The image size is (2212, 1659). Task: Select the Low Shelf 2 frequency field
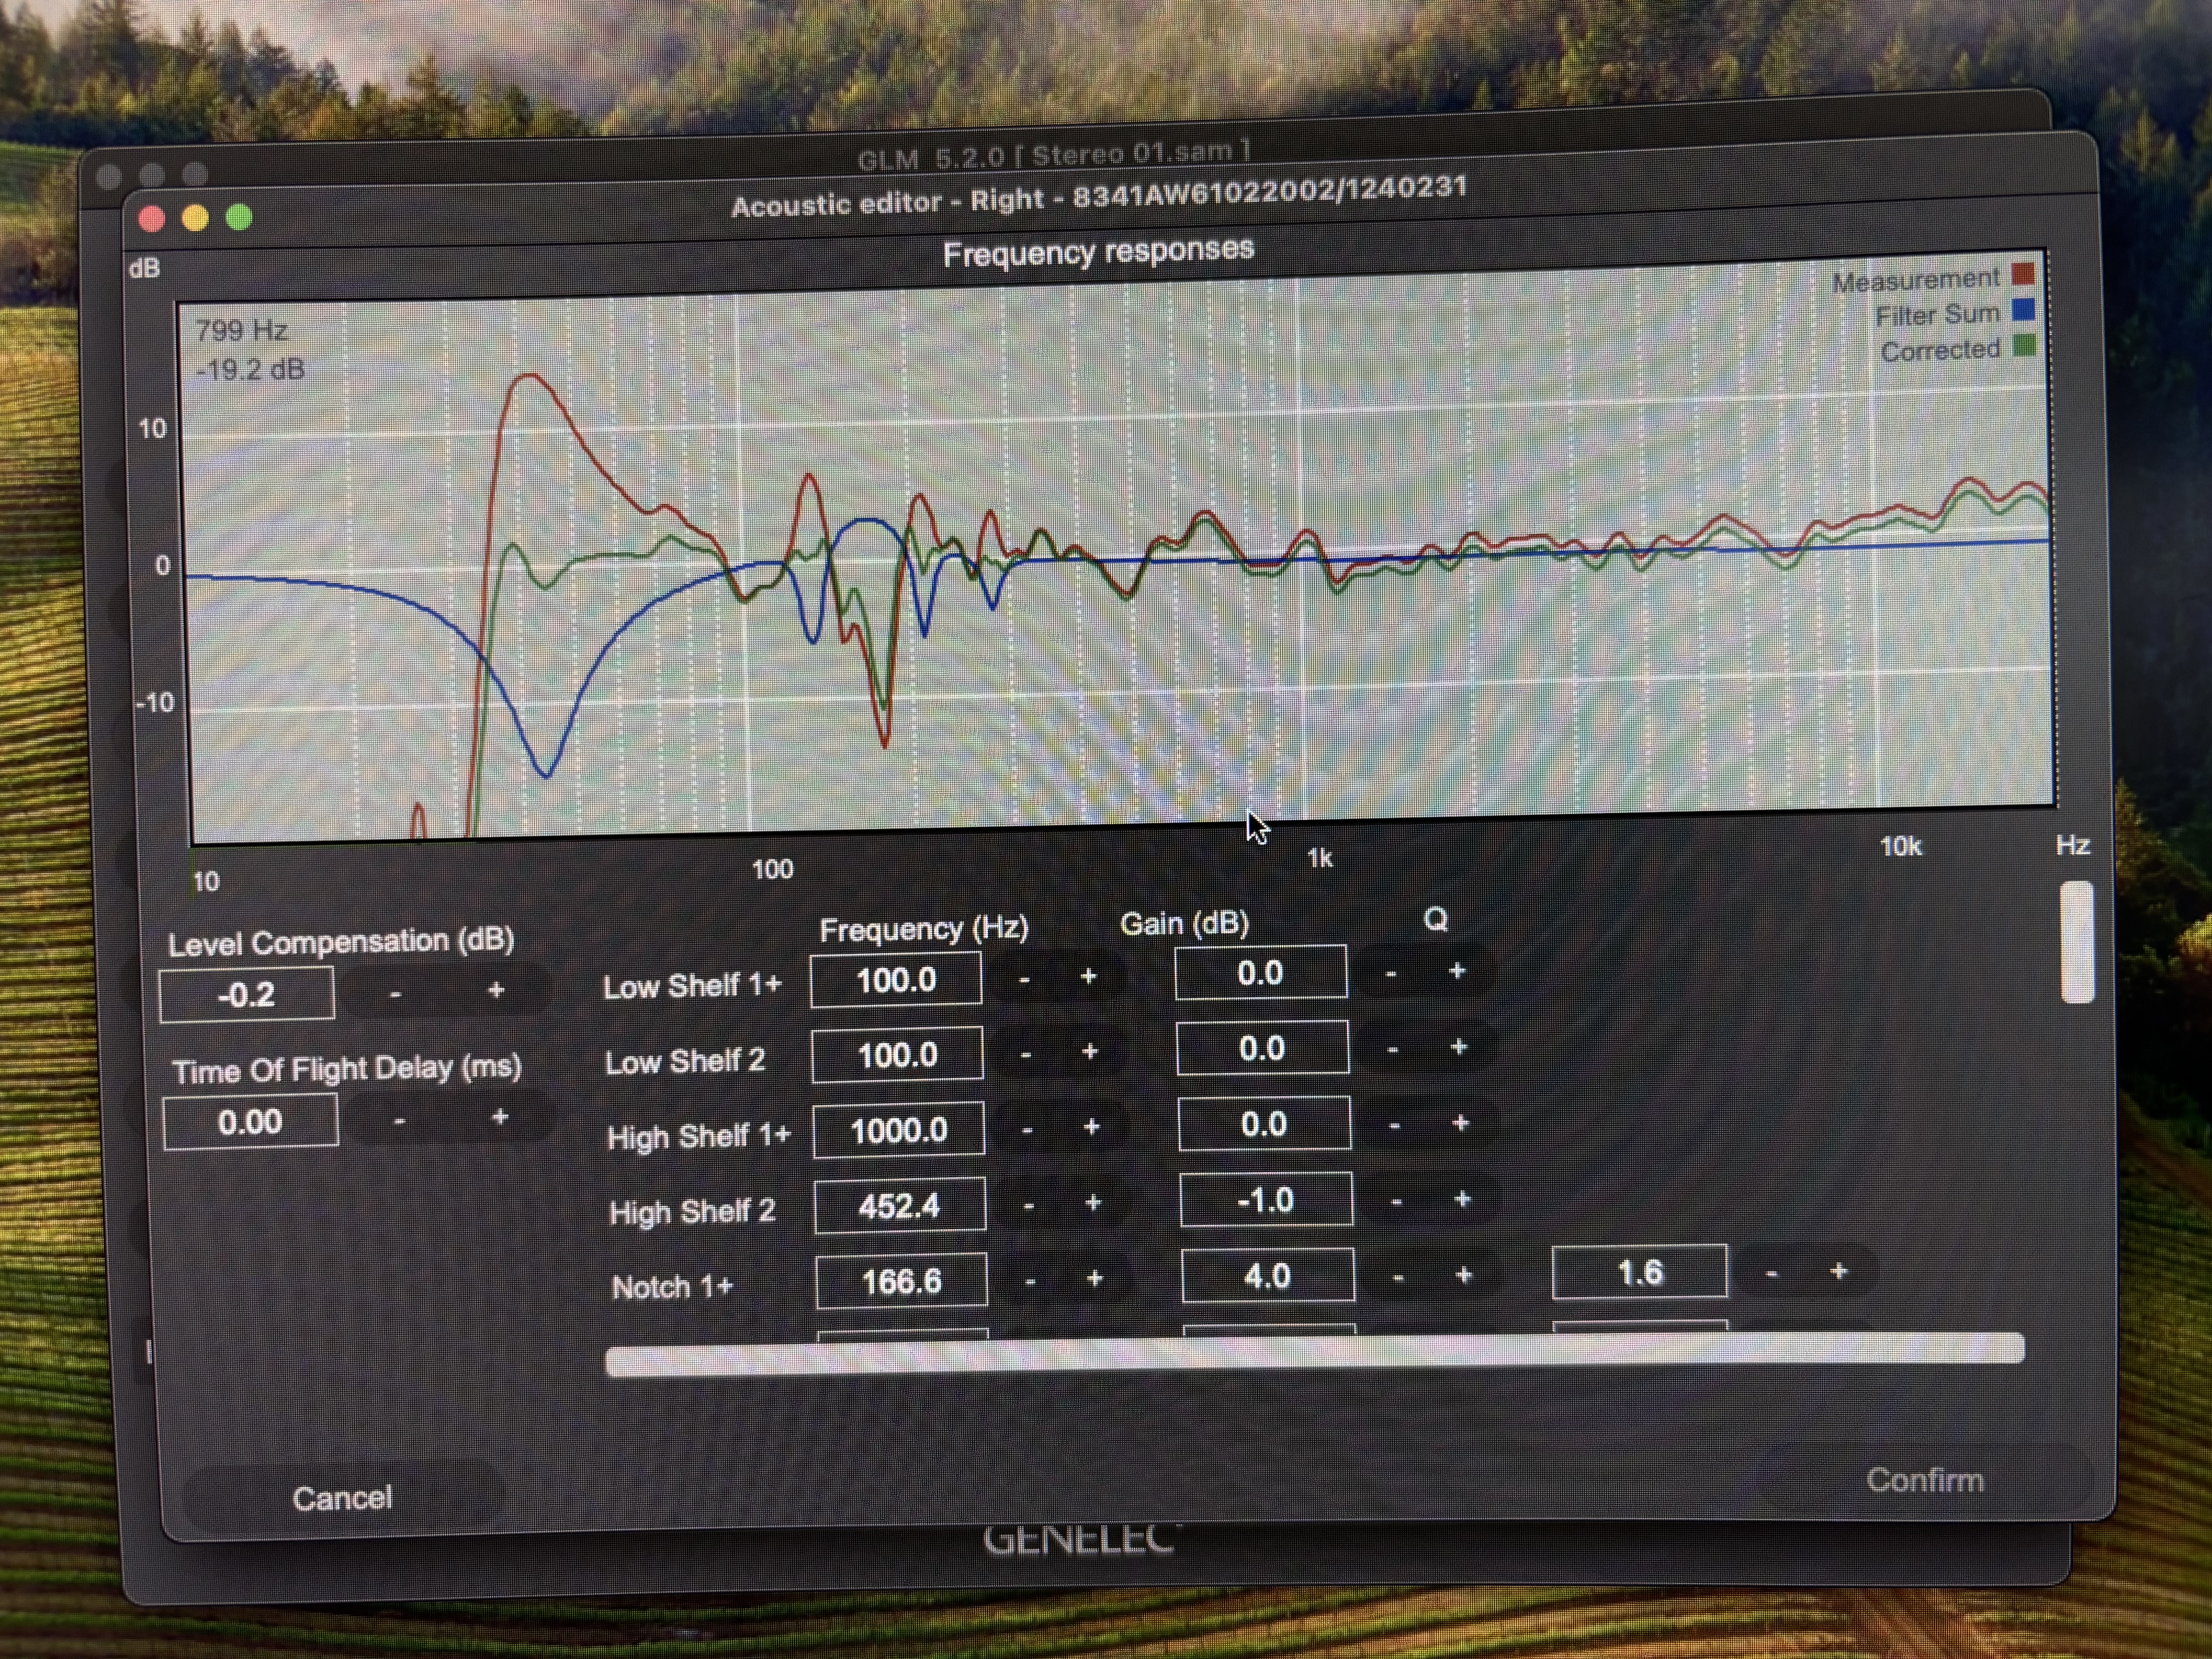pyautogui.click(x=898, y=1055)
